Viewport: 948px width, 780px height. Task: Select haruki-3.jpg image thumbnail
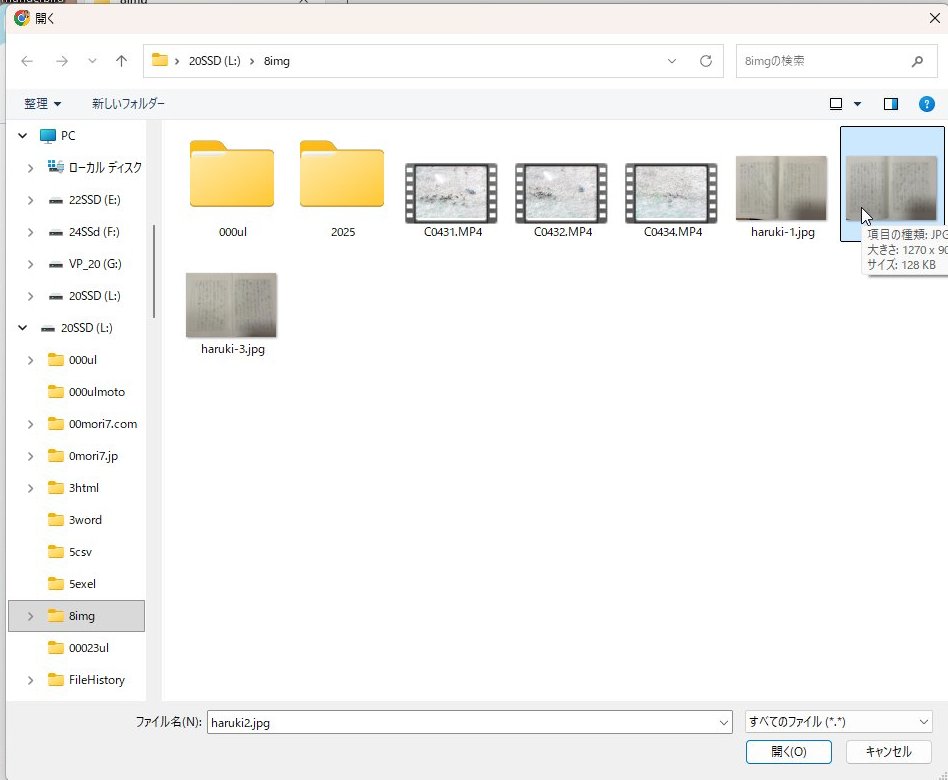coord(232,305)
